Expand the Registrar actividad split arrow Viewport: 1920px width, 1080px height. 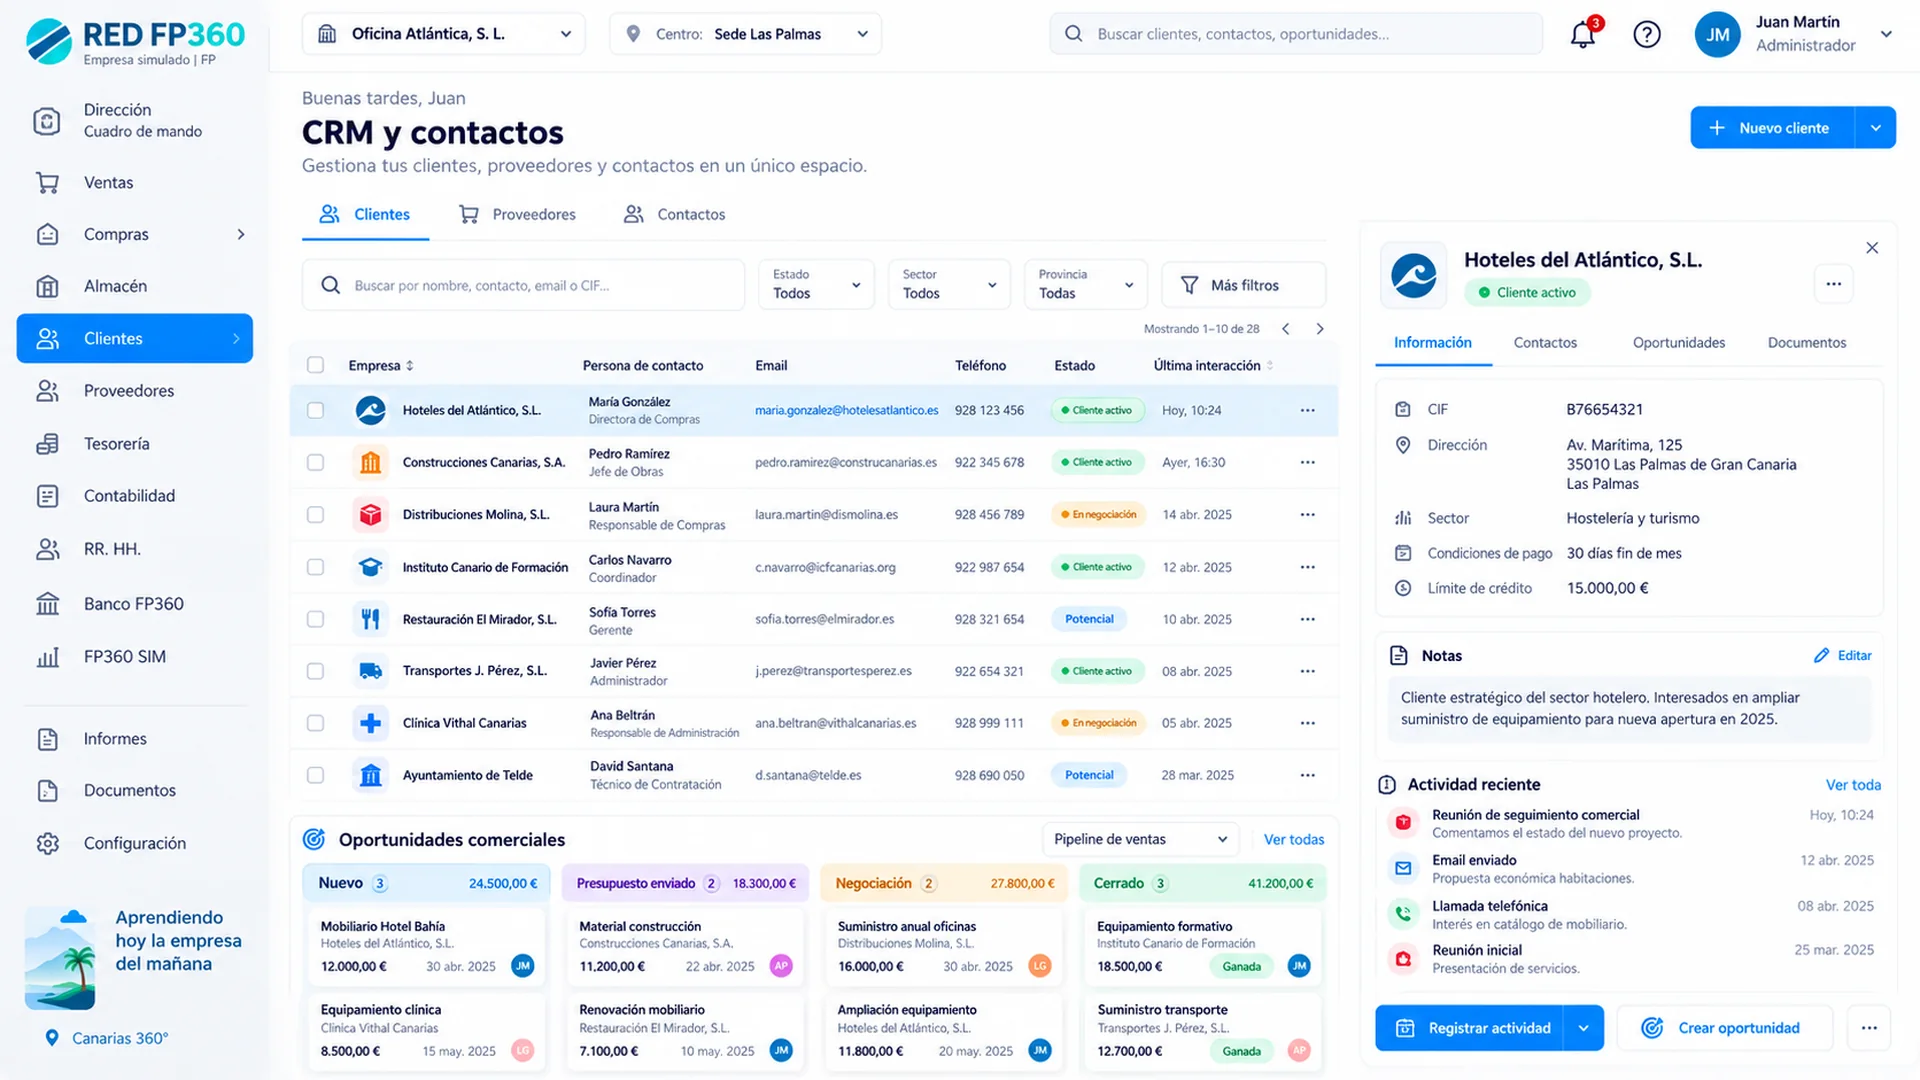pos(1583,1028)
